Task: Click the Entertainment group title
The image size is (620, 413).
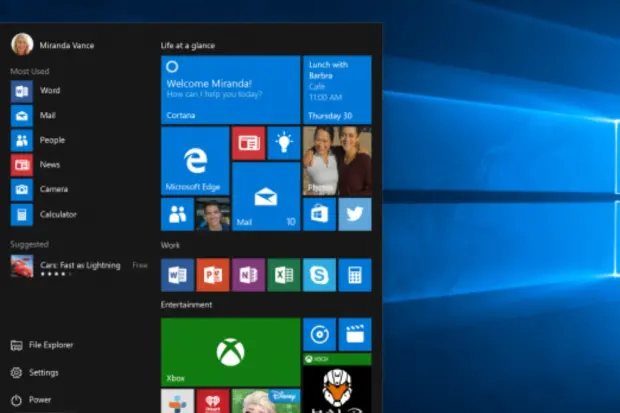Action: click(x=186, y=305)
